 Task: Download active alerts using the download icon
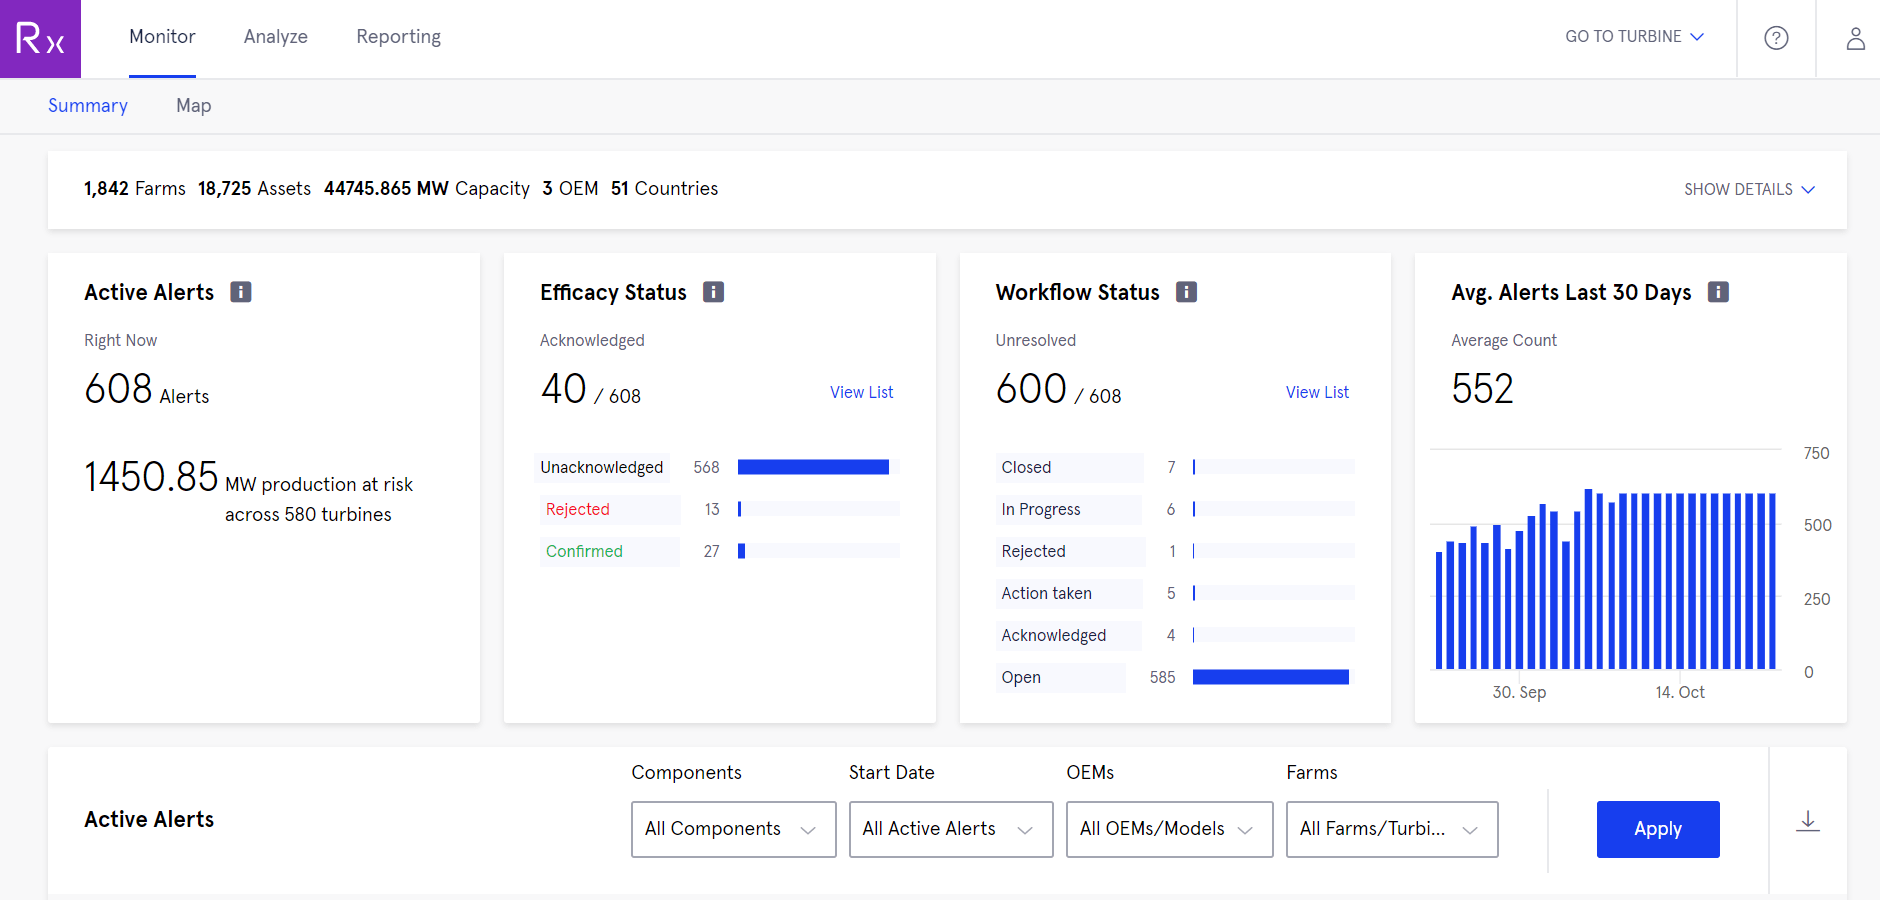pyautogui.click(x=1808, y=821)
